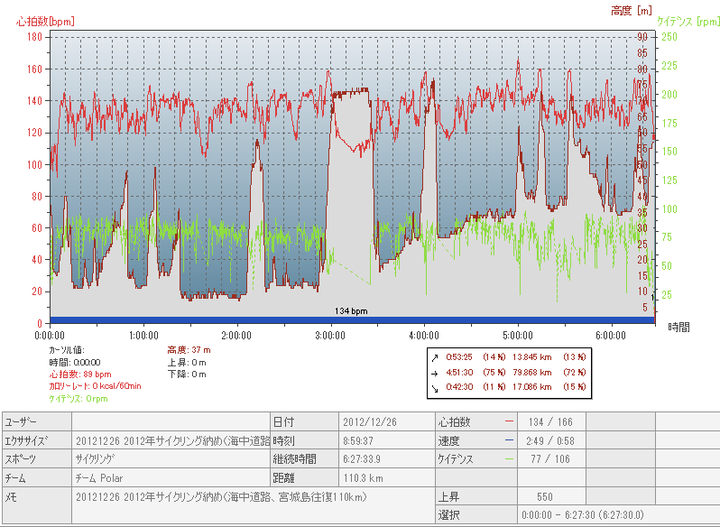
Task: Click the 心拍数[bpm] axis title
Action: pyautogui.click(x=45, y=21)
